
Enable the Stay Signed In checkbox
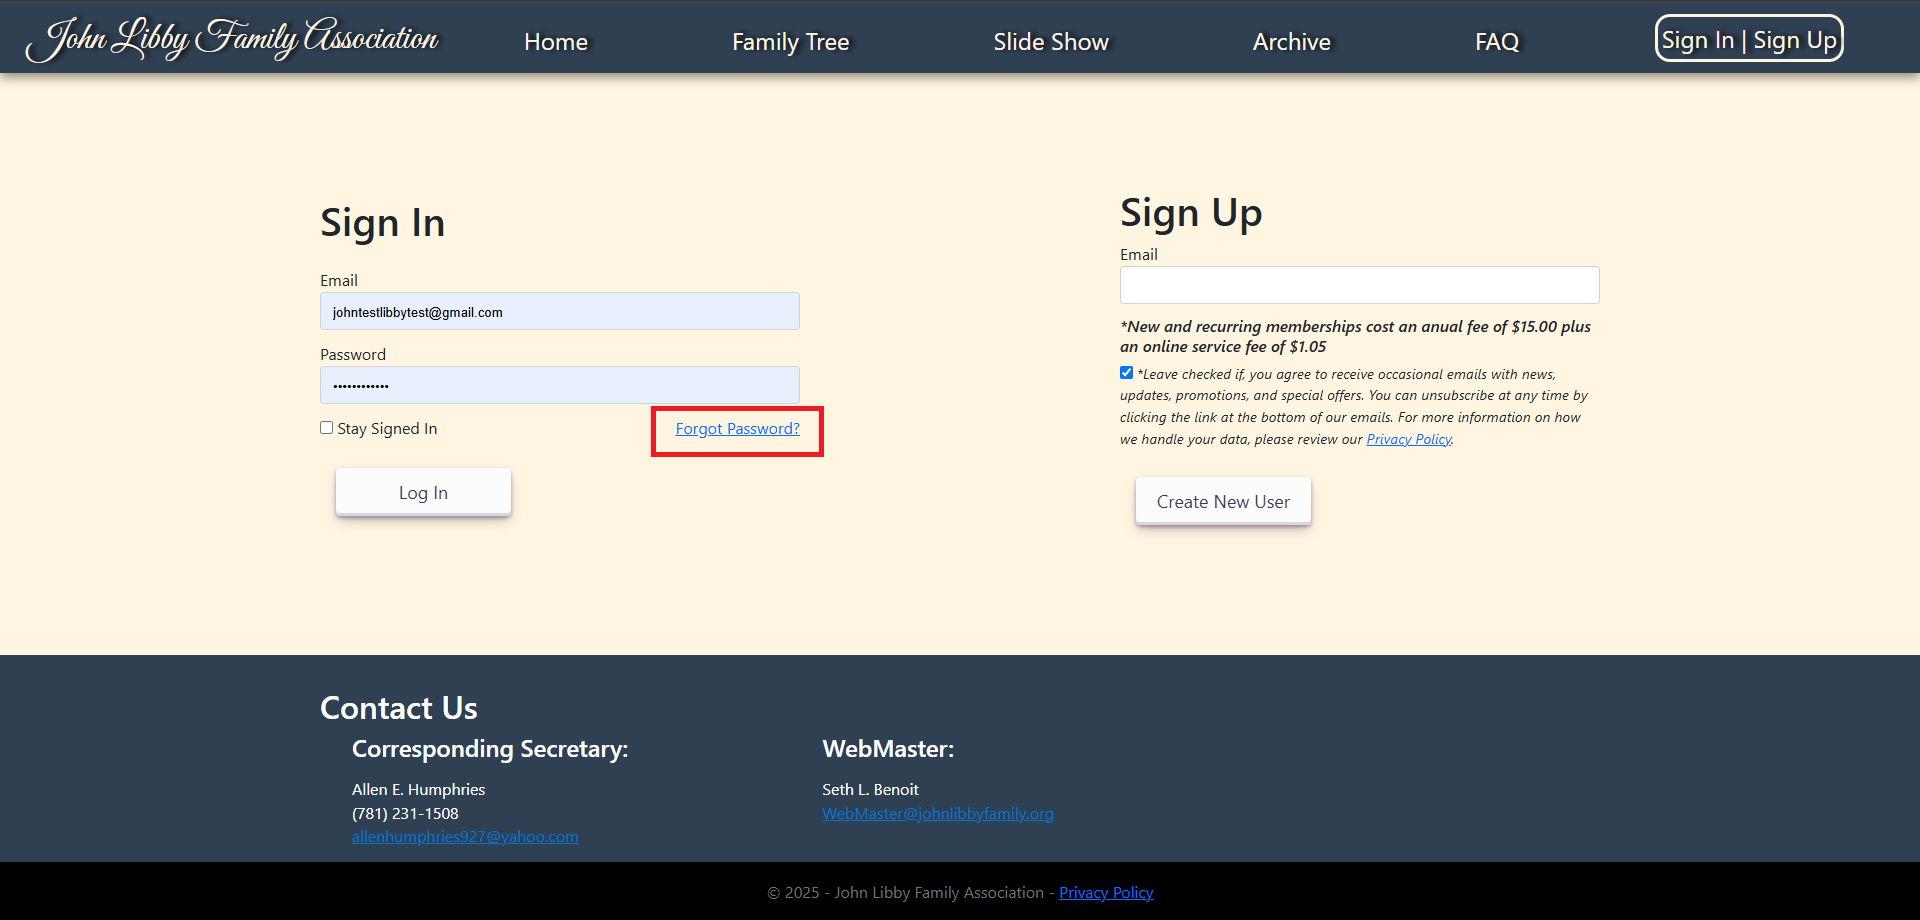327,428
